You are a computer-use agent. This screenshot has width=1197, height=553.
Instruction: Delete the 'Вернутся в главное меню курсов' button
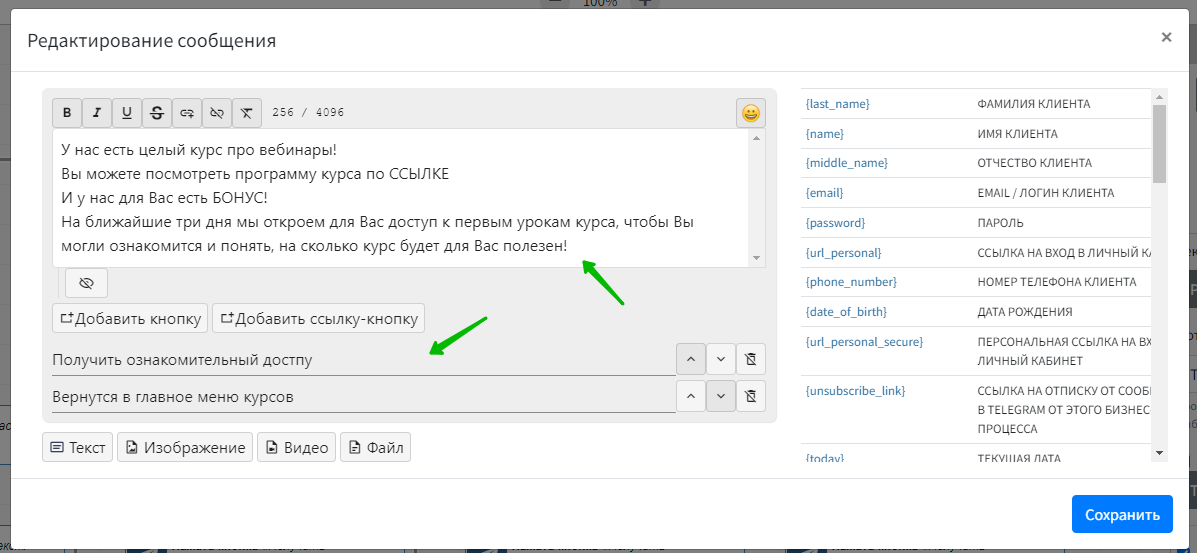751,396
